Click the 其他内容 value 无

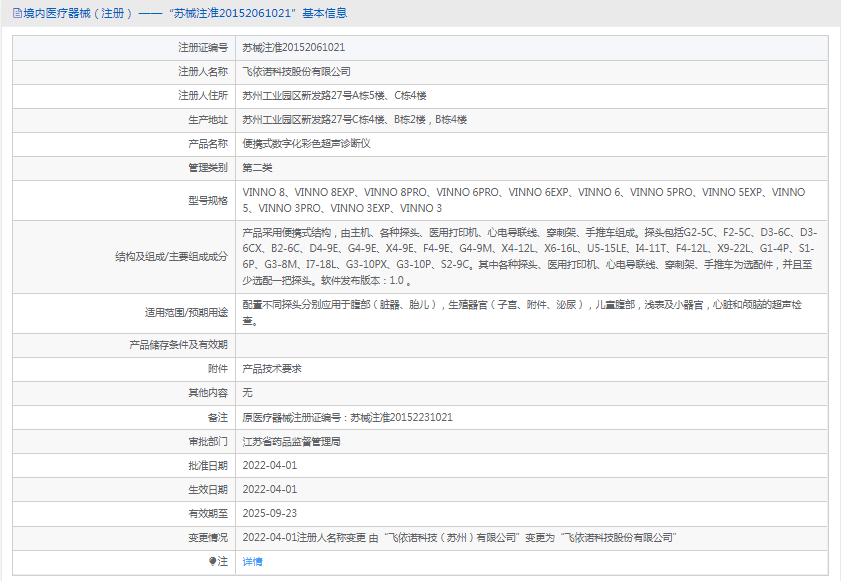click(x=247, y=393)
